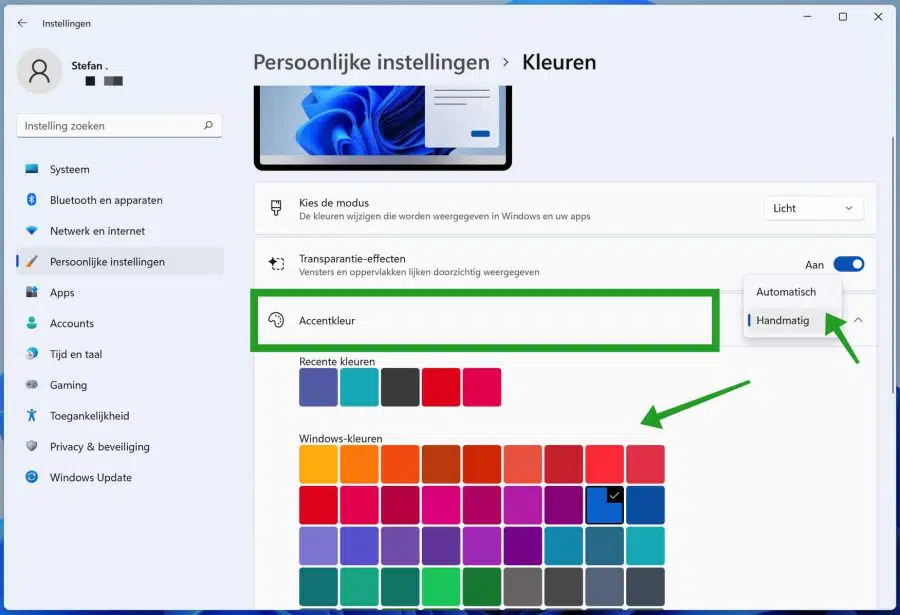Click the Toegankelijkheid figure icon

(32, 415)
